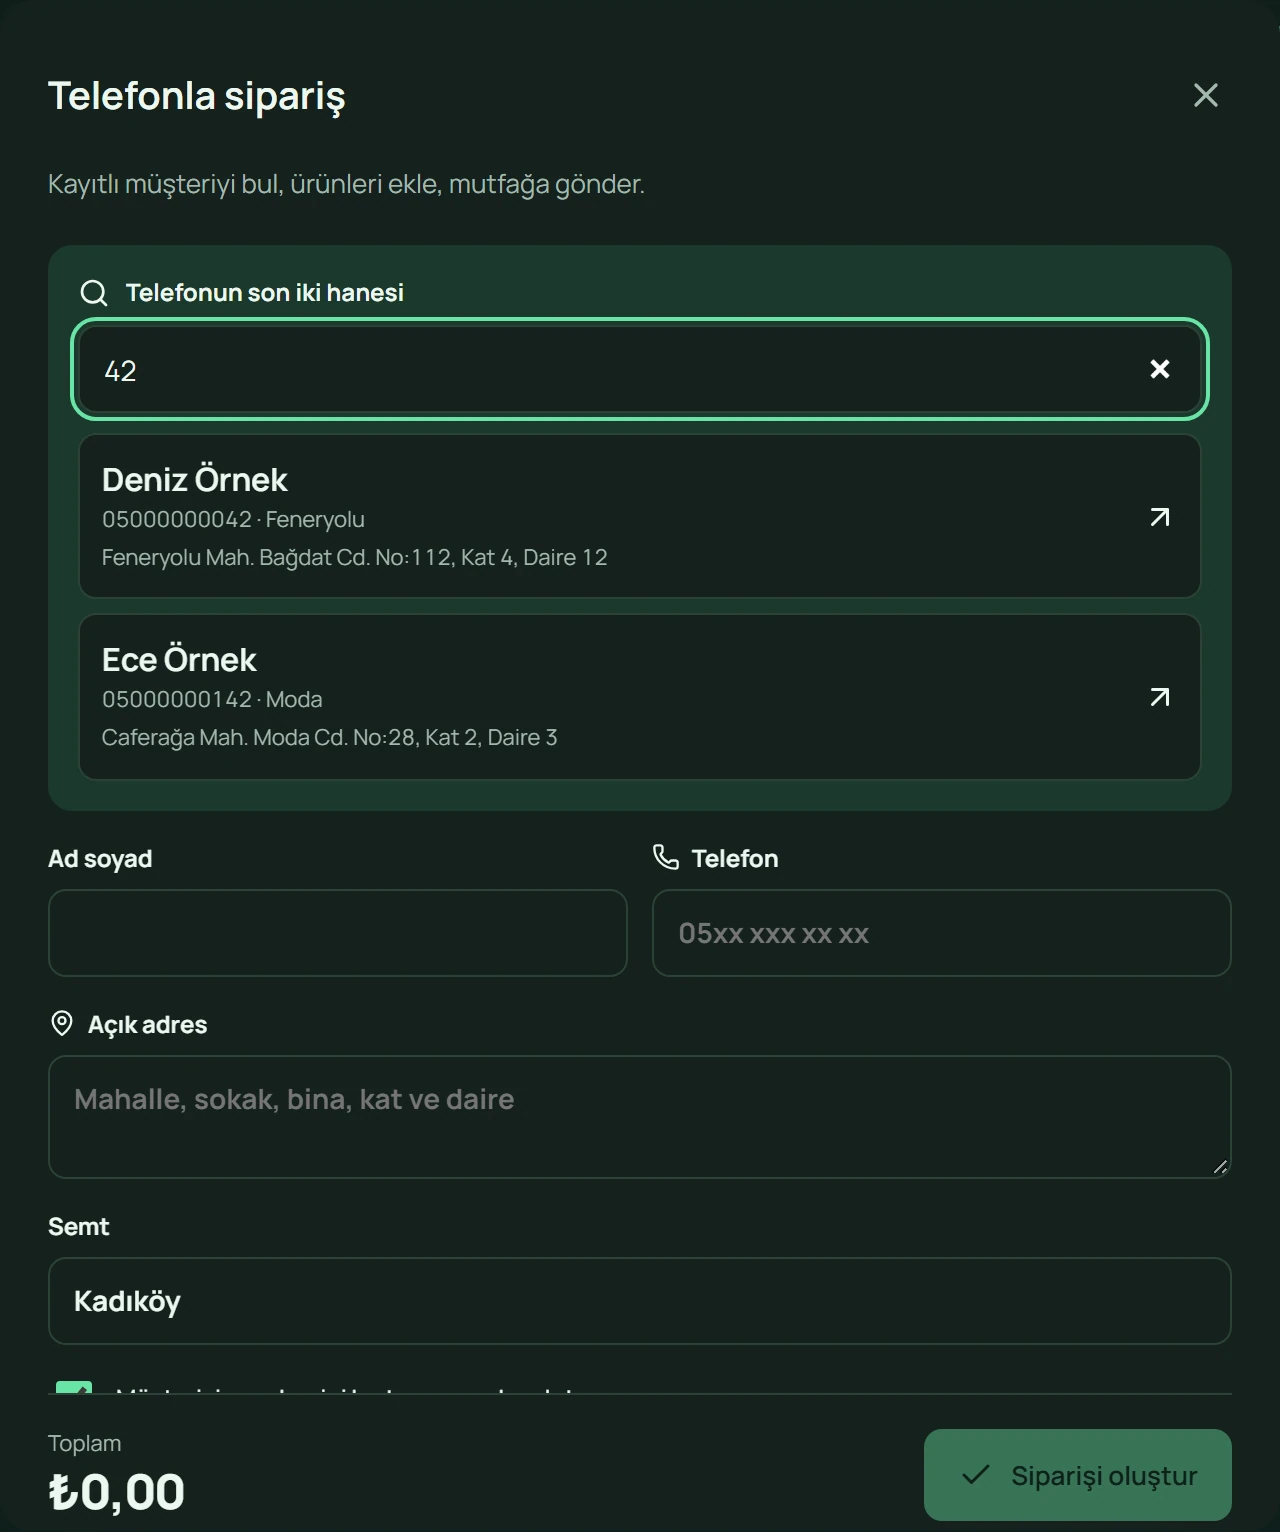The height and width of the screenshot is (1532, 1280).
Task: Click the number 05000000142 · Moda
Action: coord(212,700)
